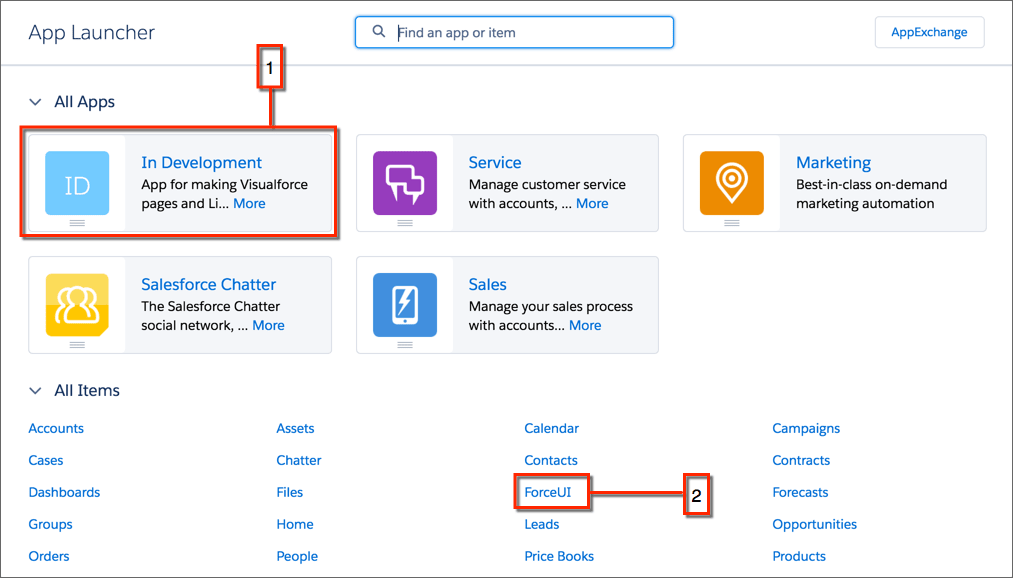1013x578 pixels.
Task: Collapse the All Apps section chevron
Action: click(x=36, y=102)
